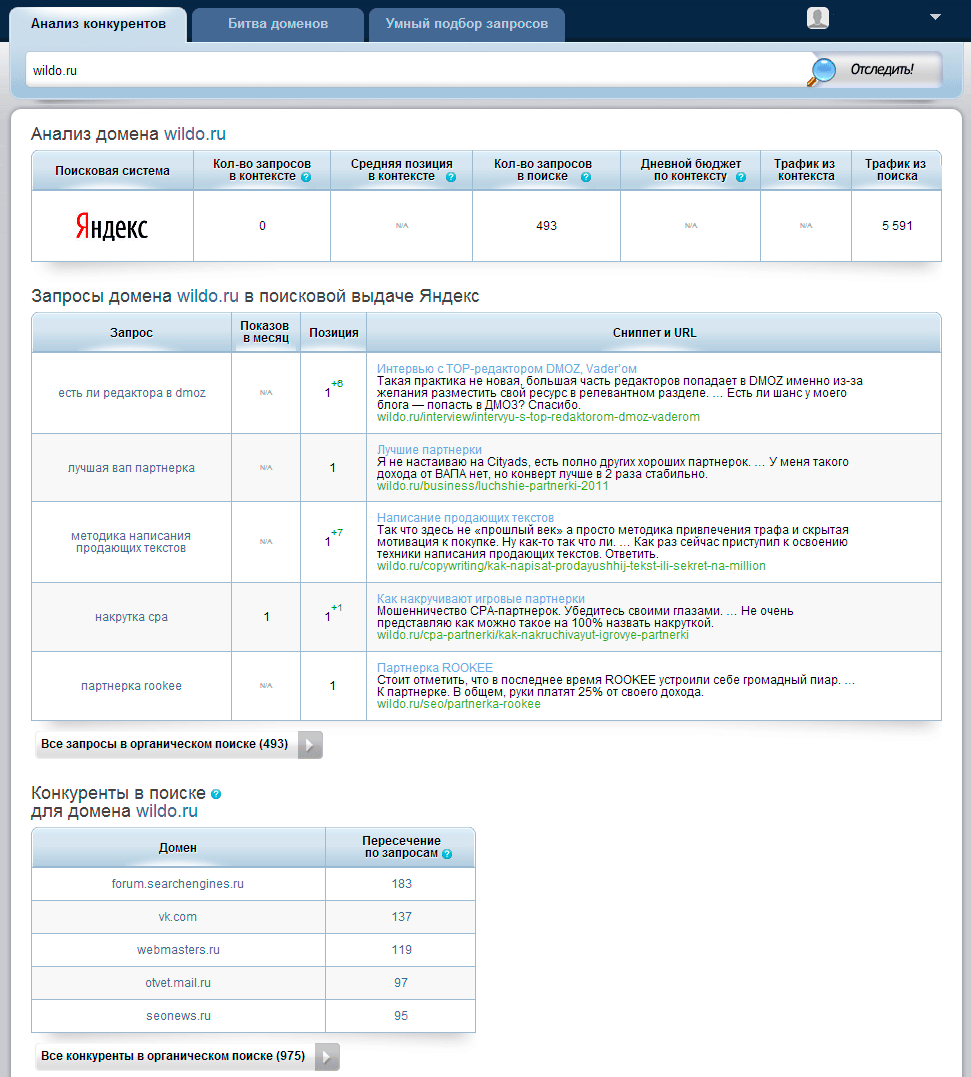Screen dimensions: 971x1077
Task: Open snippet title Как накручивают игровые партнерки
Action: 481,599
